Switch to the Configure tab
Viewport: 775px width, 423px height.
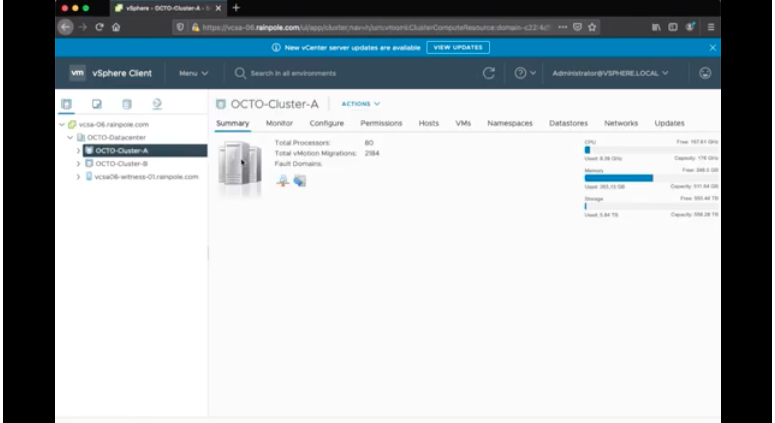click(327, 123)
